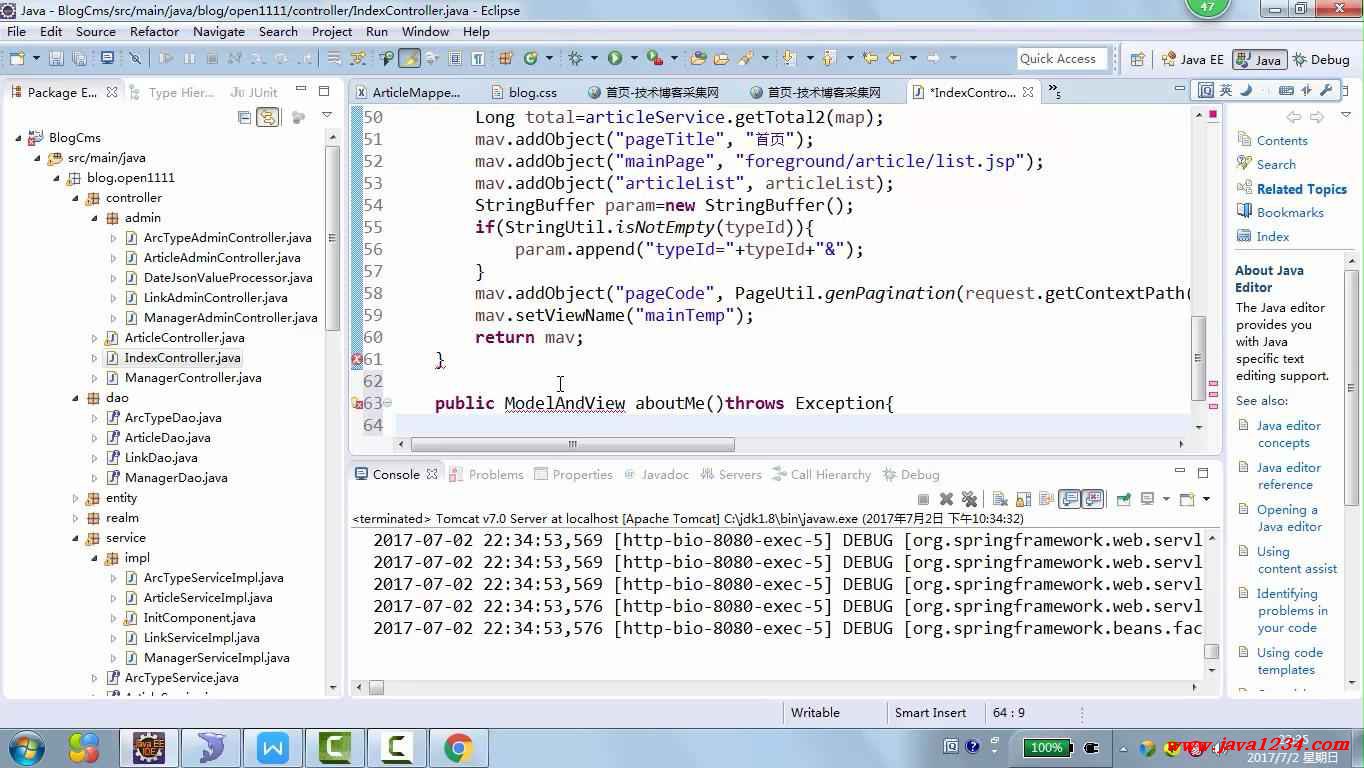This screenshot has height=768, width=1364.
Task: Show hidden editor tabs list chevron
Action: pos(1054,92)
